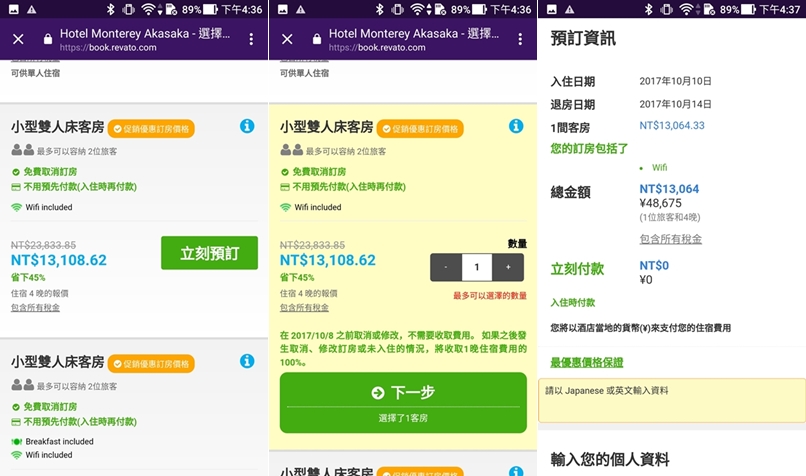This screenshot has width=806, height=476.
Task: Click the total NT$13,064 amount
Action: point(669,189)
